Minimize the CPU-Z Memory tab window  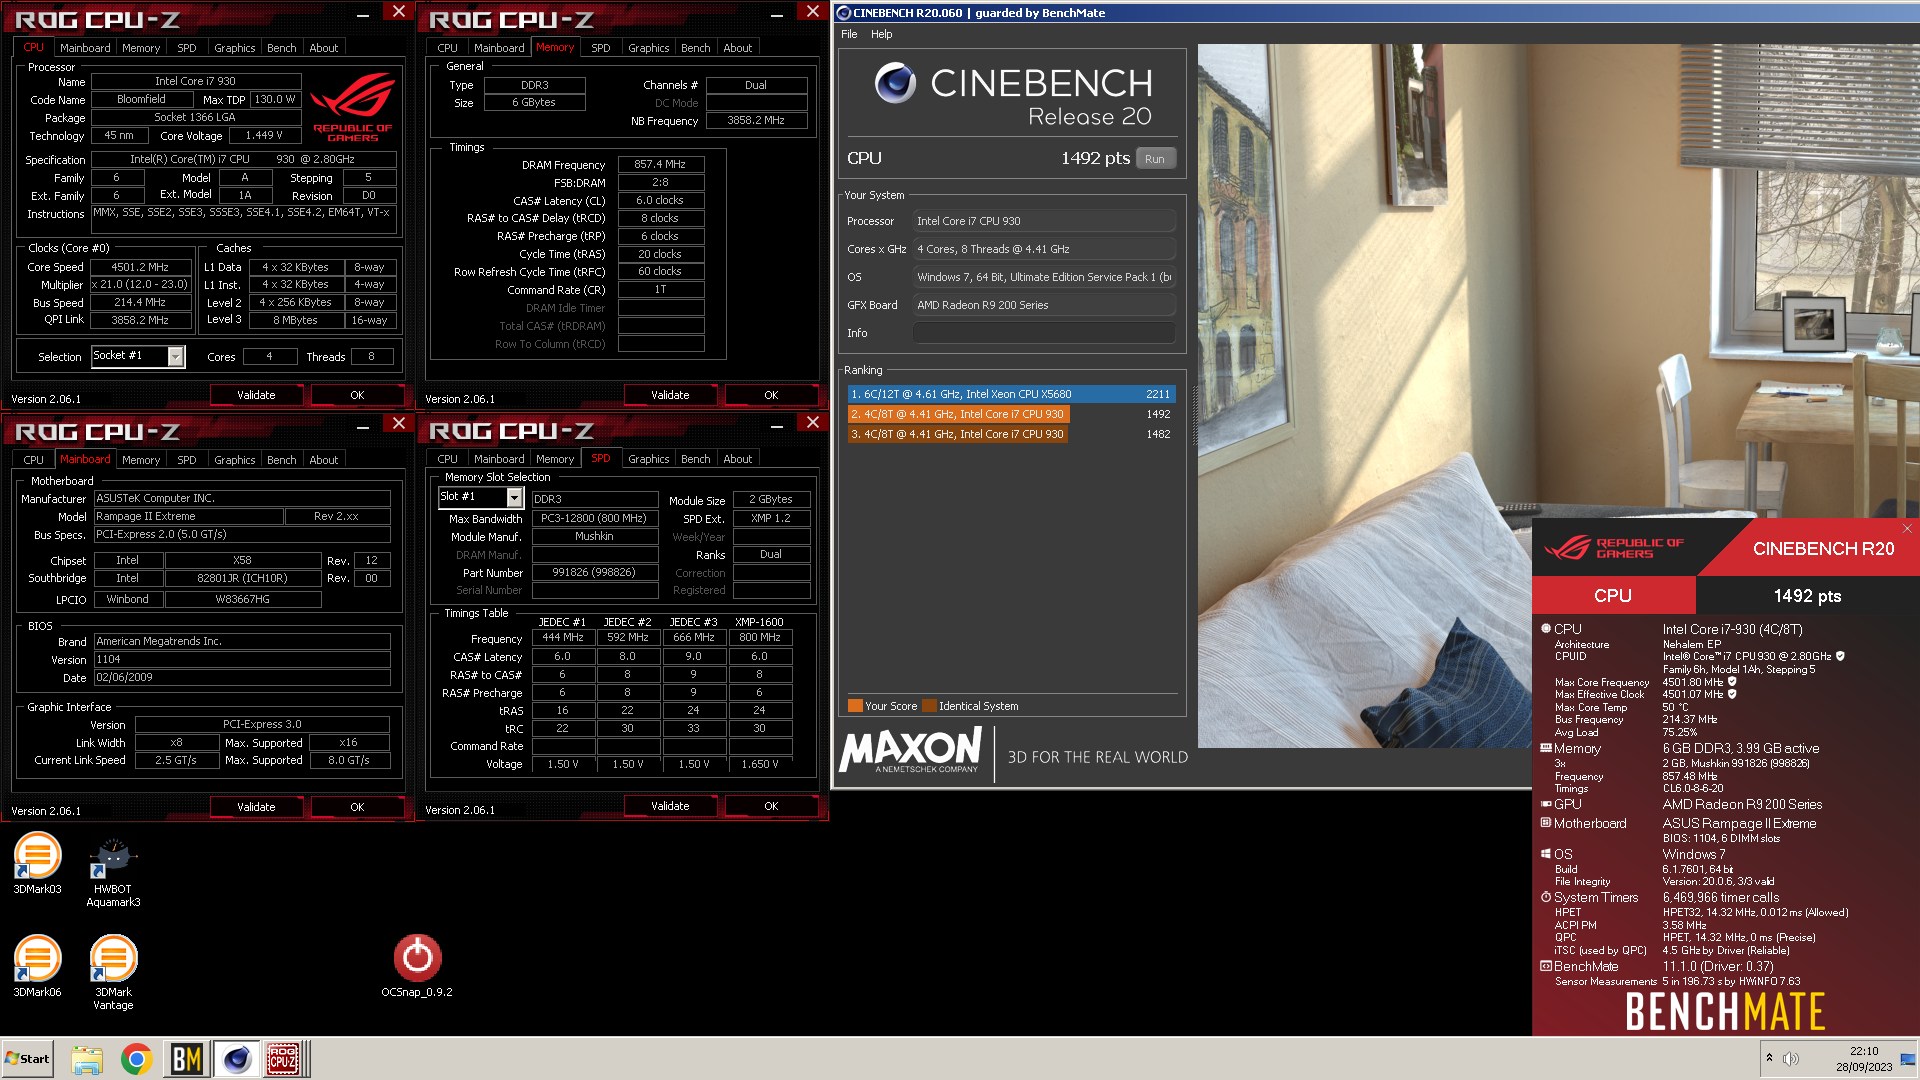[x=777, y=15]
